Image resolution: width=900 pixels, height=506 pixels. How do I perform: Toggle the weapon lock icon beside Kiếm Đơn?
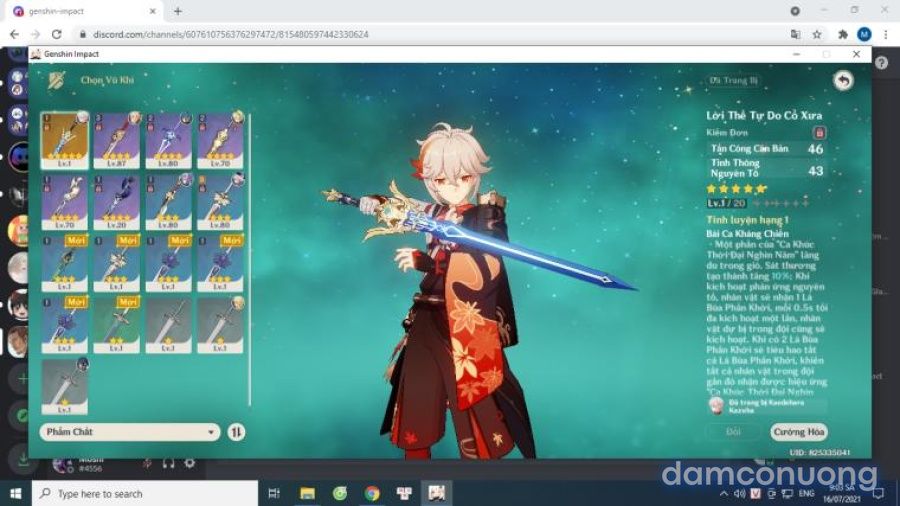[819, 133]
